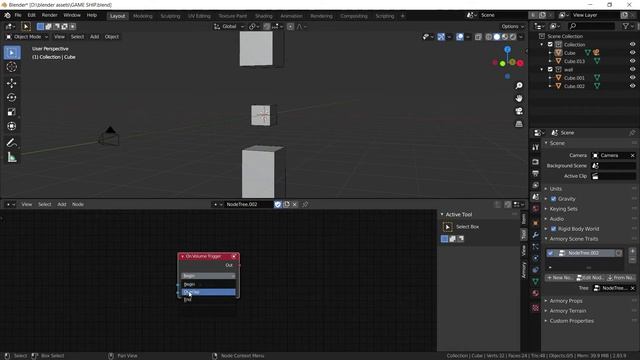
Task: Toggle NodeTree.002 trait enabled checkbox
Action: click(550, 253)
